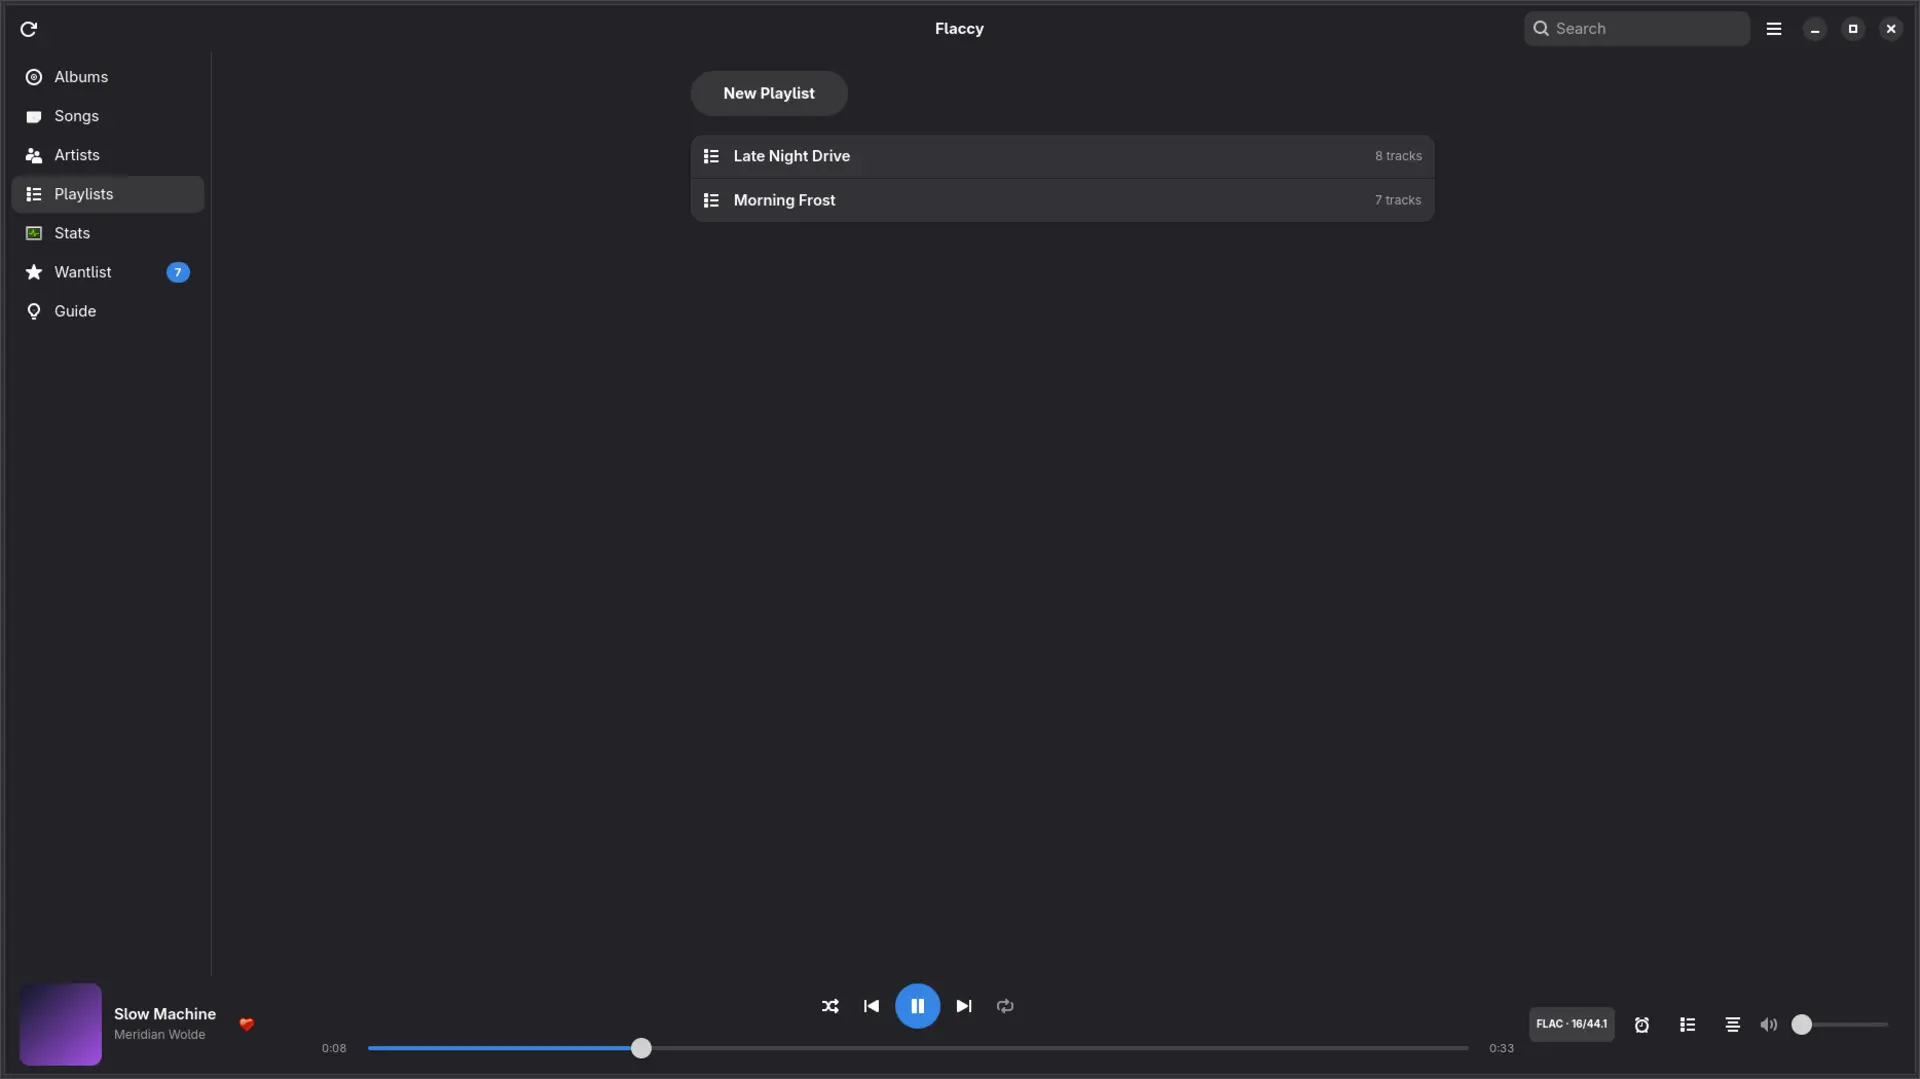Toggle shuffle playback
1920x1079 pixels.
830,1006
